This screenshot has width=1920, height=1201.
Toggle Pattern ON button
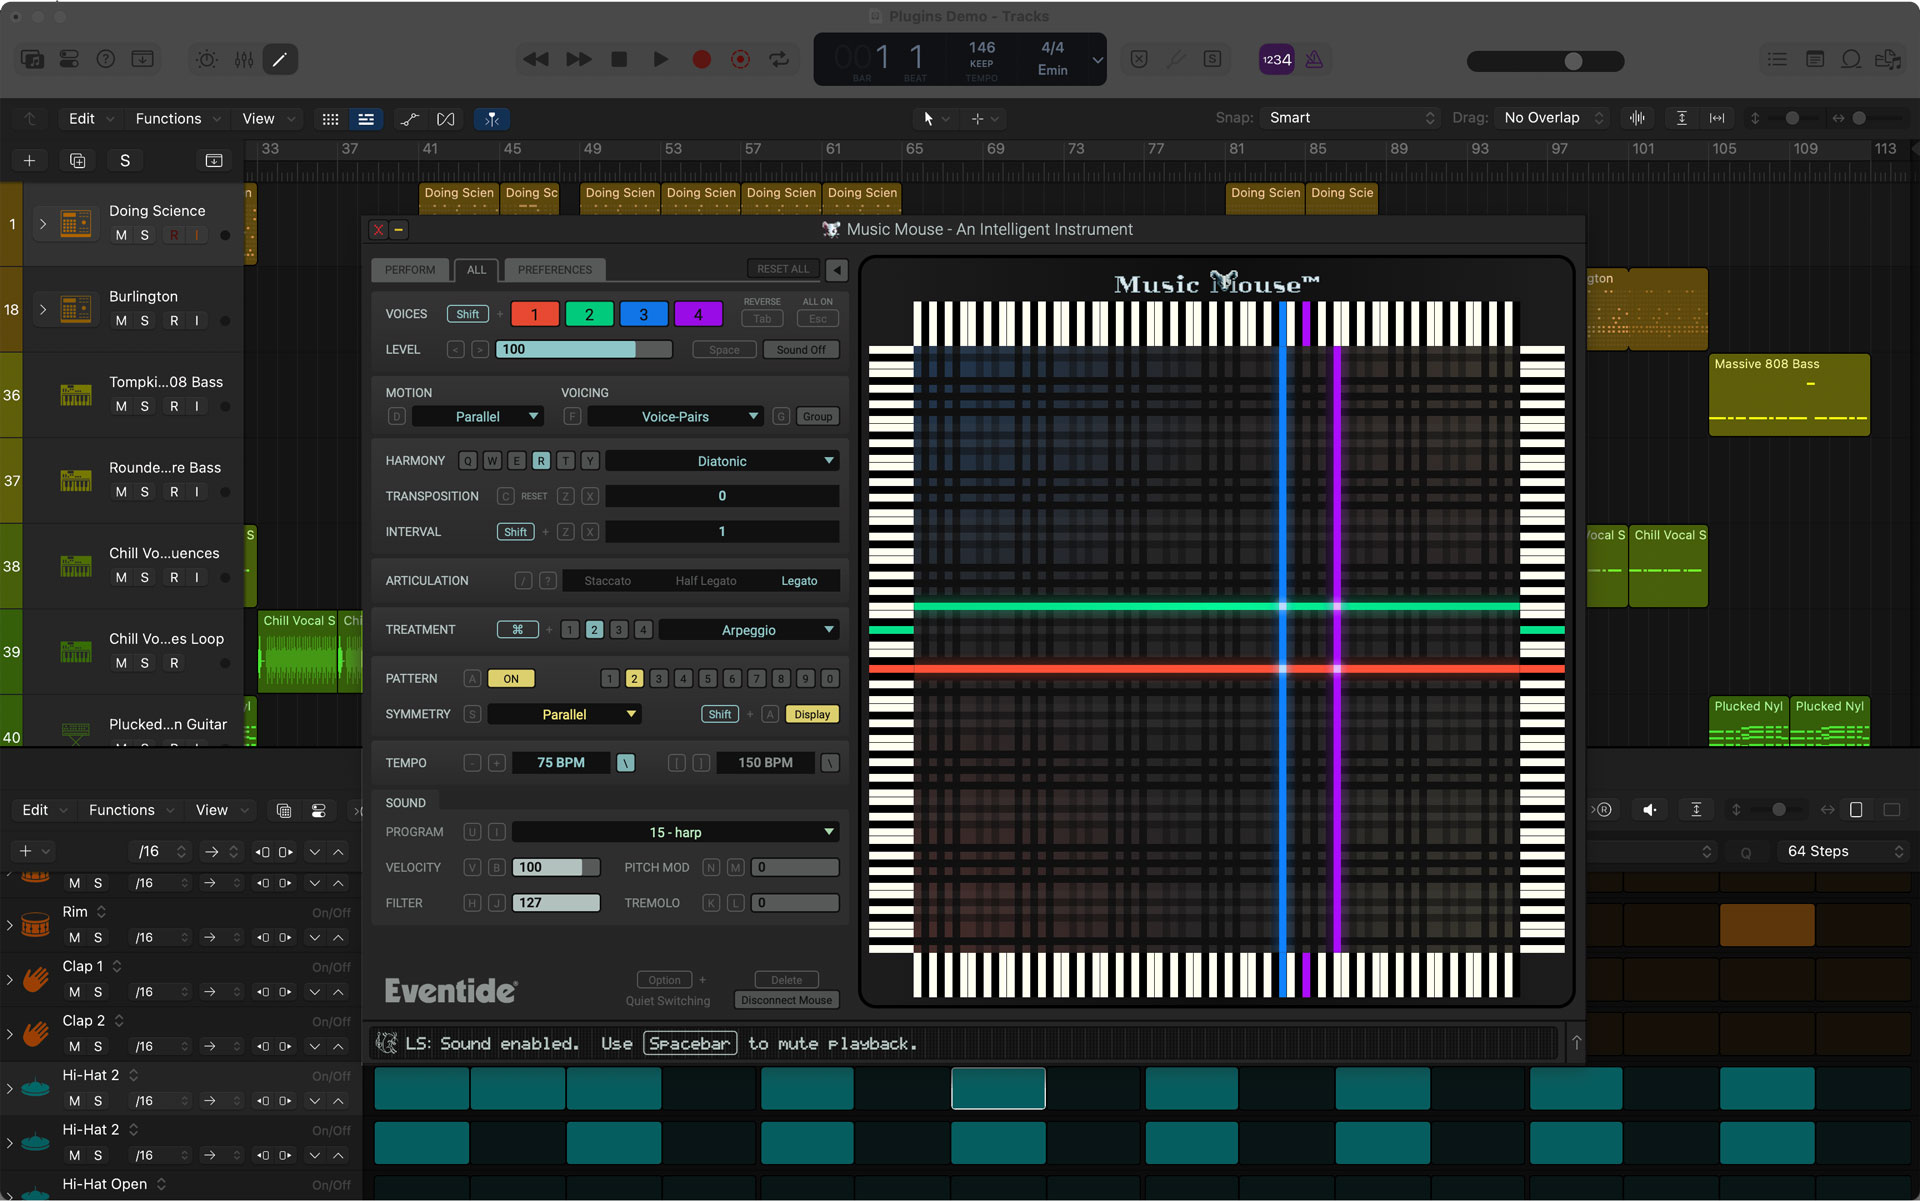coord(511,679)
